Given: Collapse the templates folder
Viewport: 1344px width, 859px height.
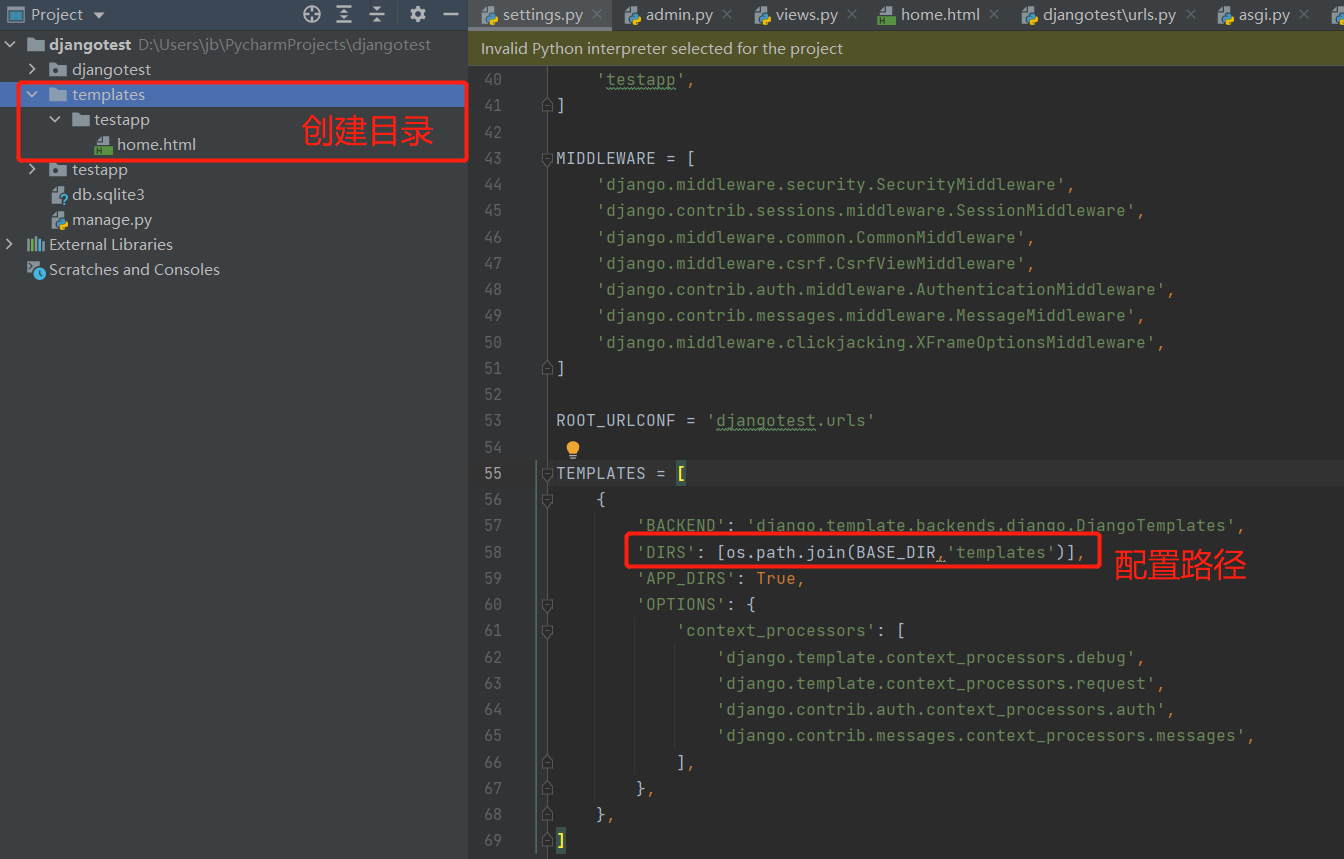Looking at the screenshot, I should click(32, 94).
